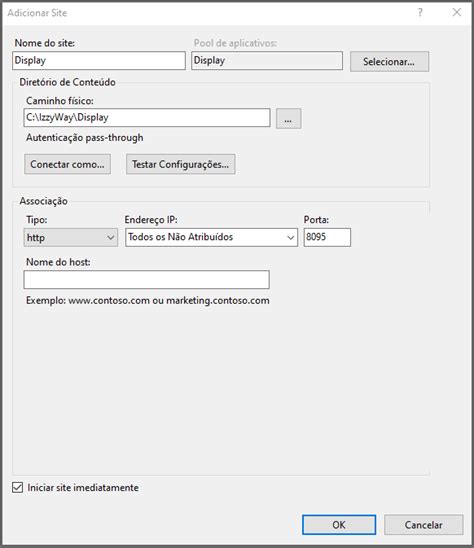
Task: Click the Diretório de Conteúdo group label
Action: (x=67, y=82)
